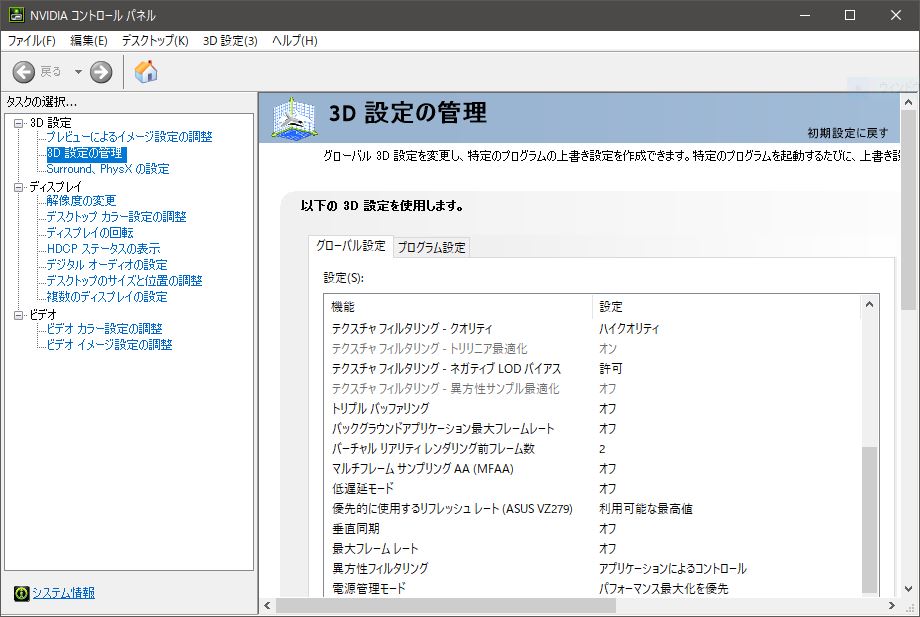Click the ハイクオリティ setting value
The height and width of the screenshot is (617, 920).
629,328
